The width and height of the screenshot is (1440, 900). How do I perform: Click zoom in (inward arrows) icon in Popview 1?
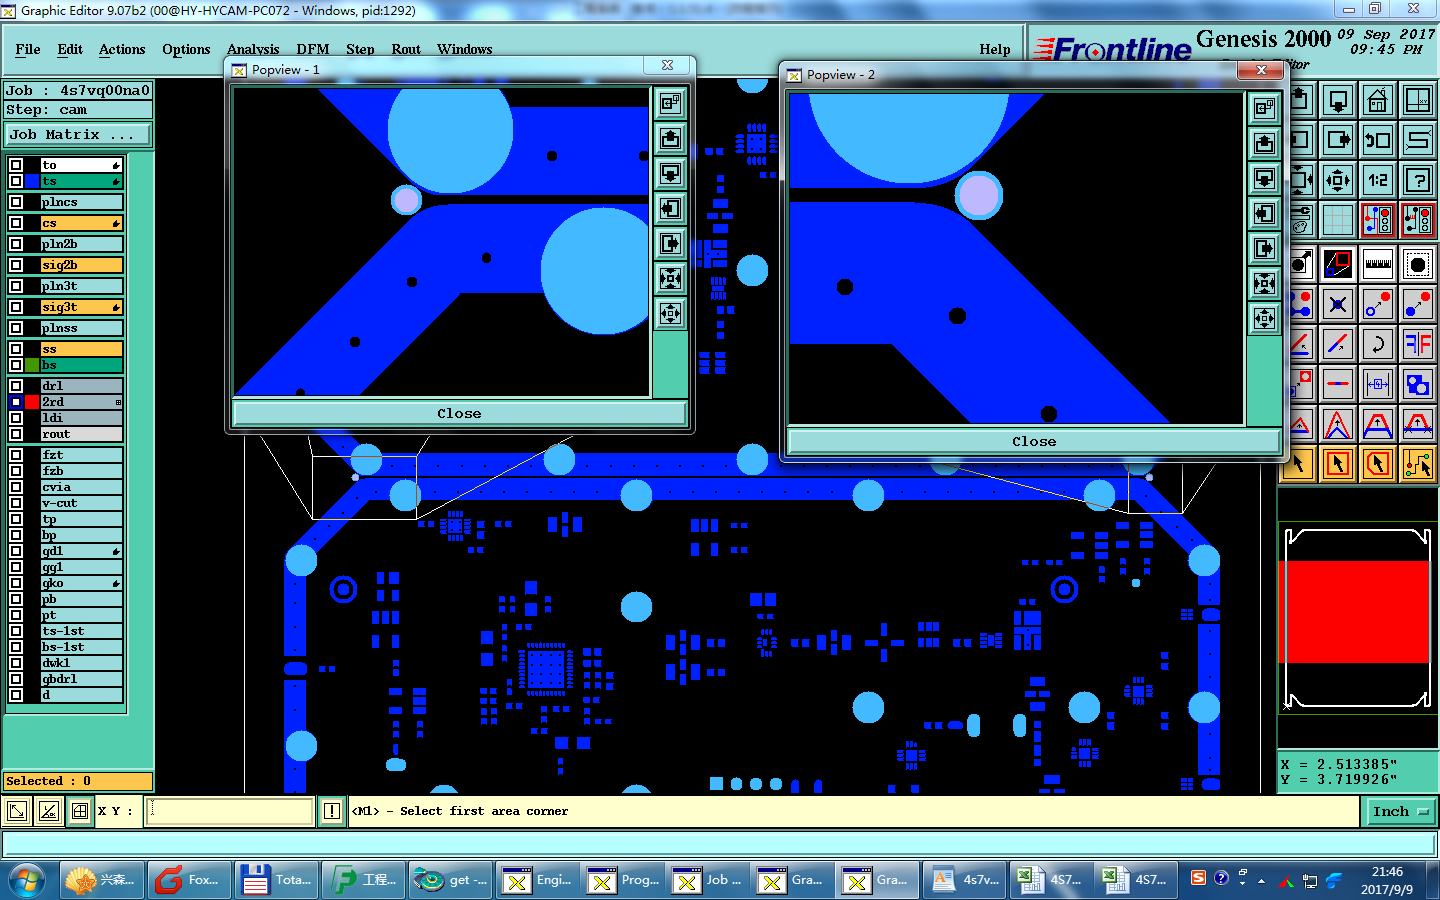point(670,278)
